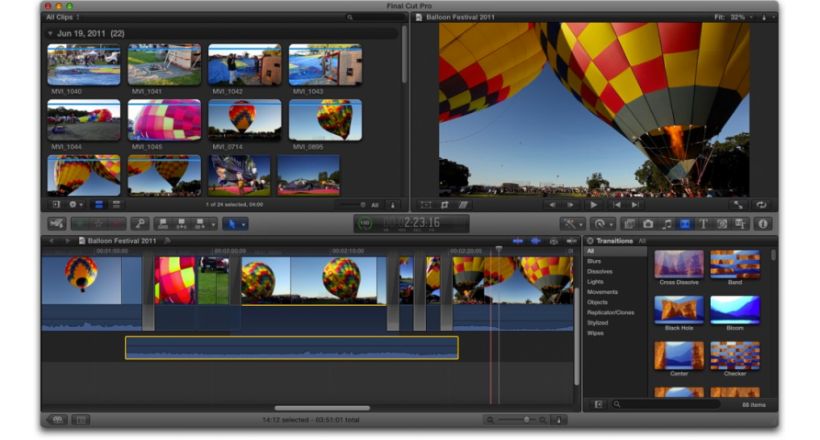Show the Music and Sound browser
The image size is (820, 440).
tap(667, 224)
